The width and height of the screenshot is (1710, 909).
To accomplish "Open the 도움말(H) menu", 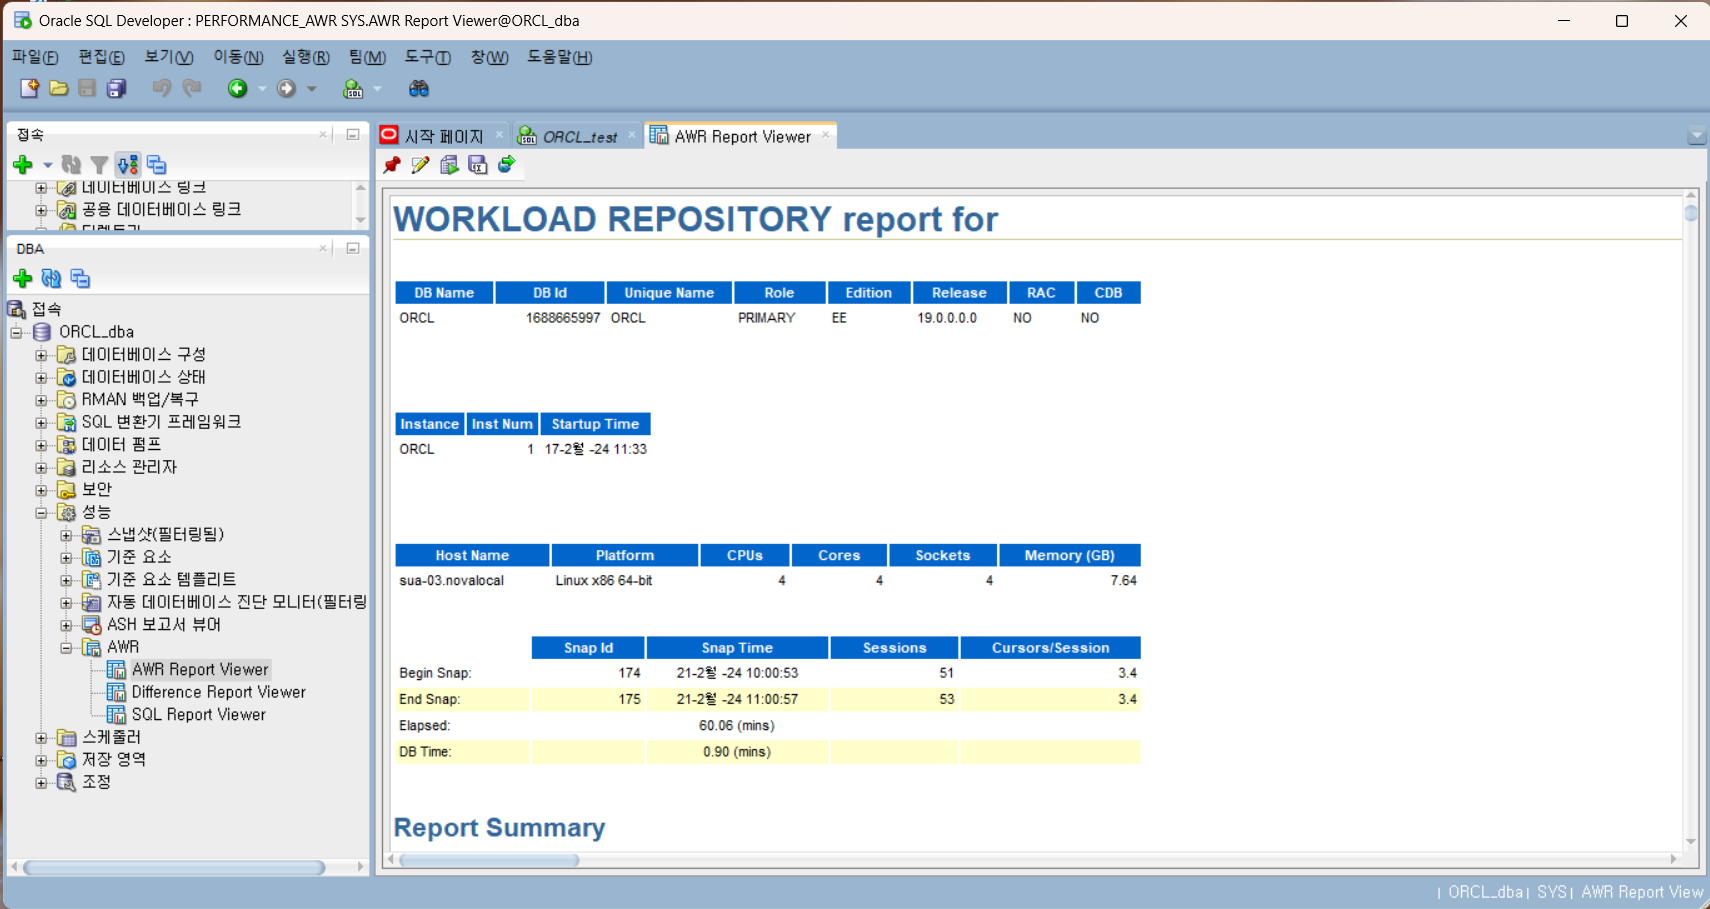I will pos(560,57).
